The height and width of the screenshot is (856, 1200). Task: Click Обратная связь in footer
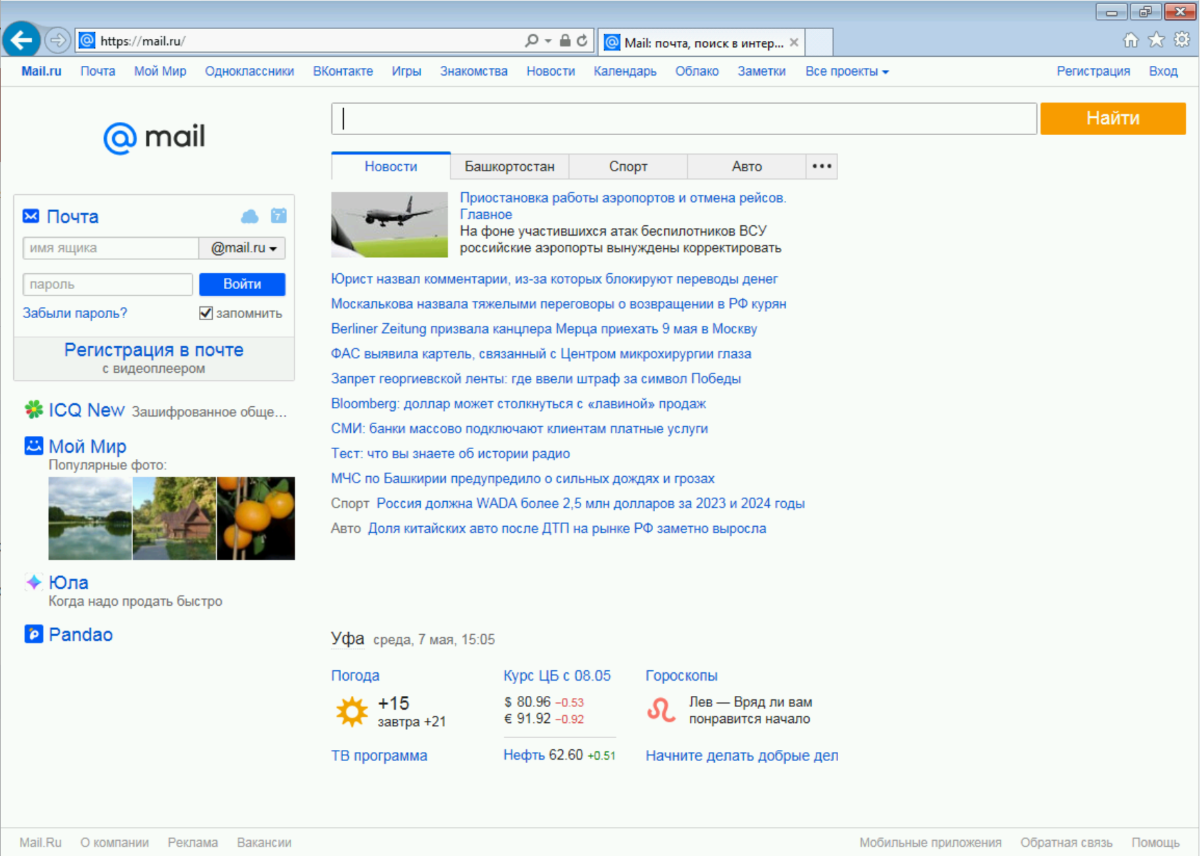click(x=1066, y=842)
